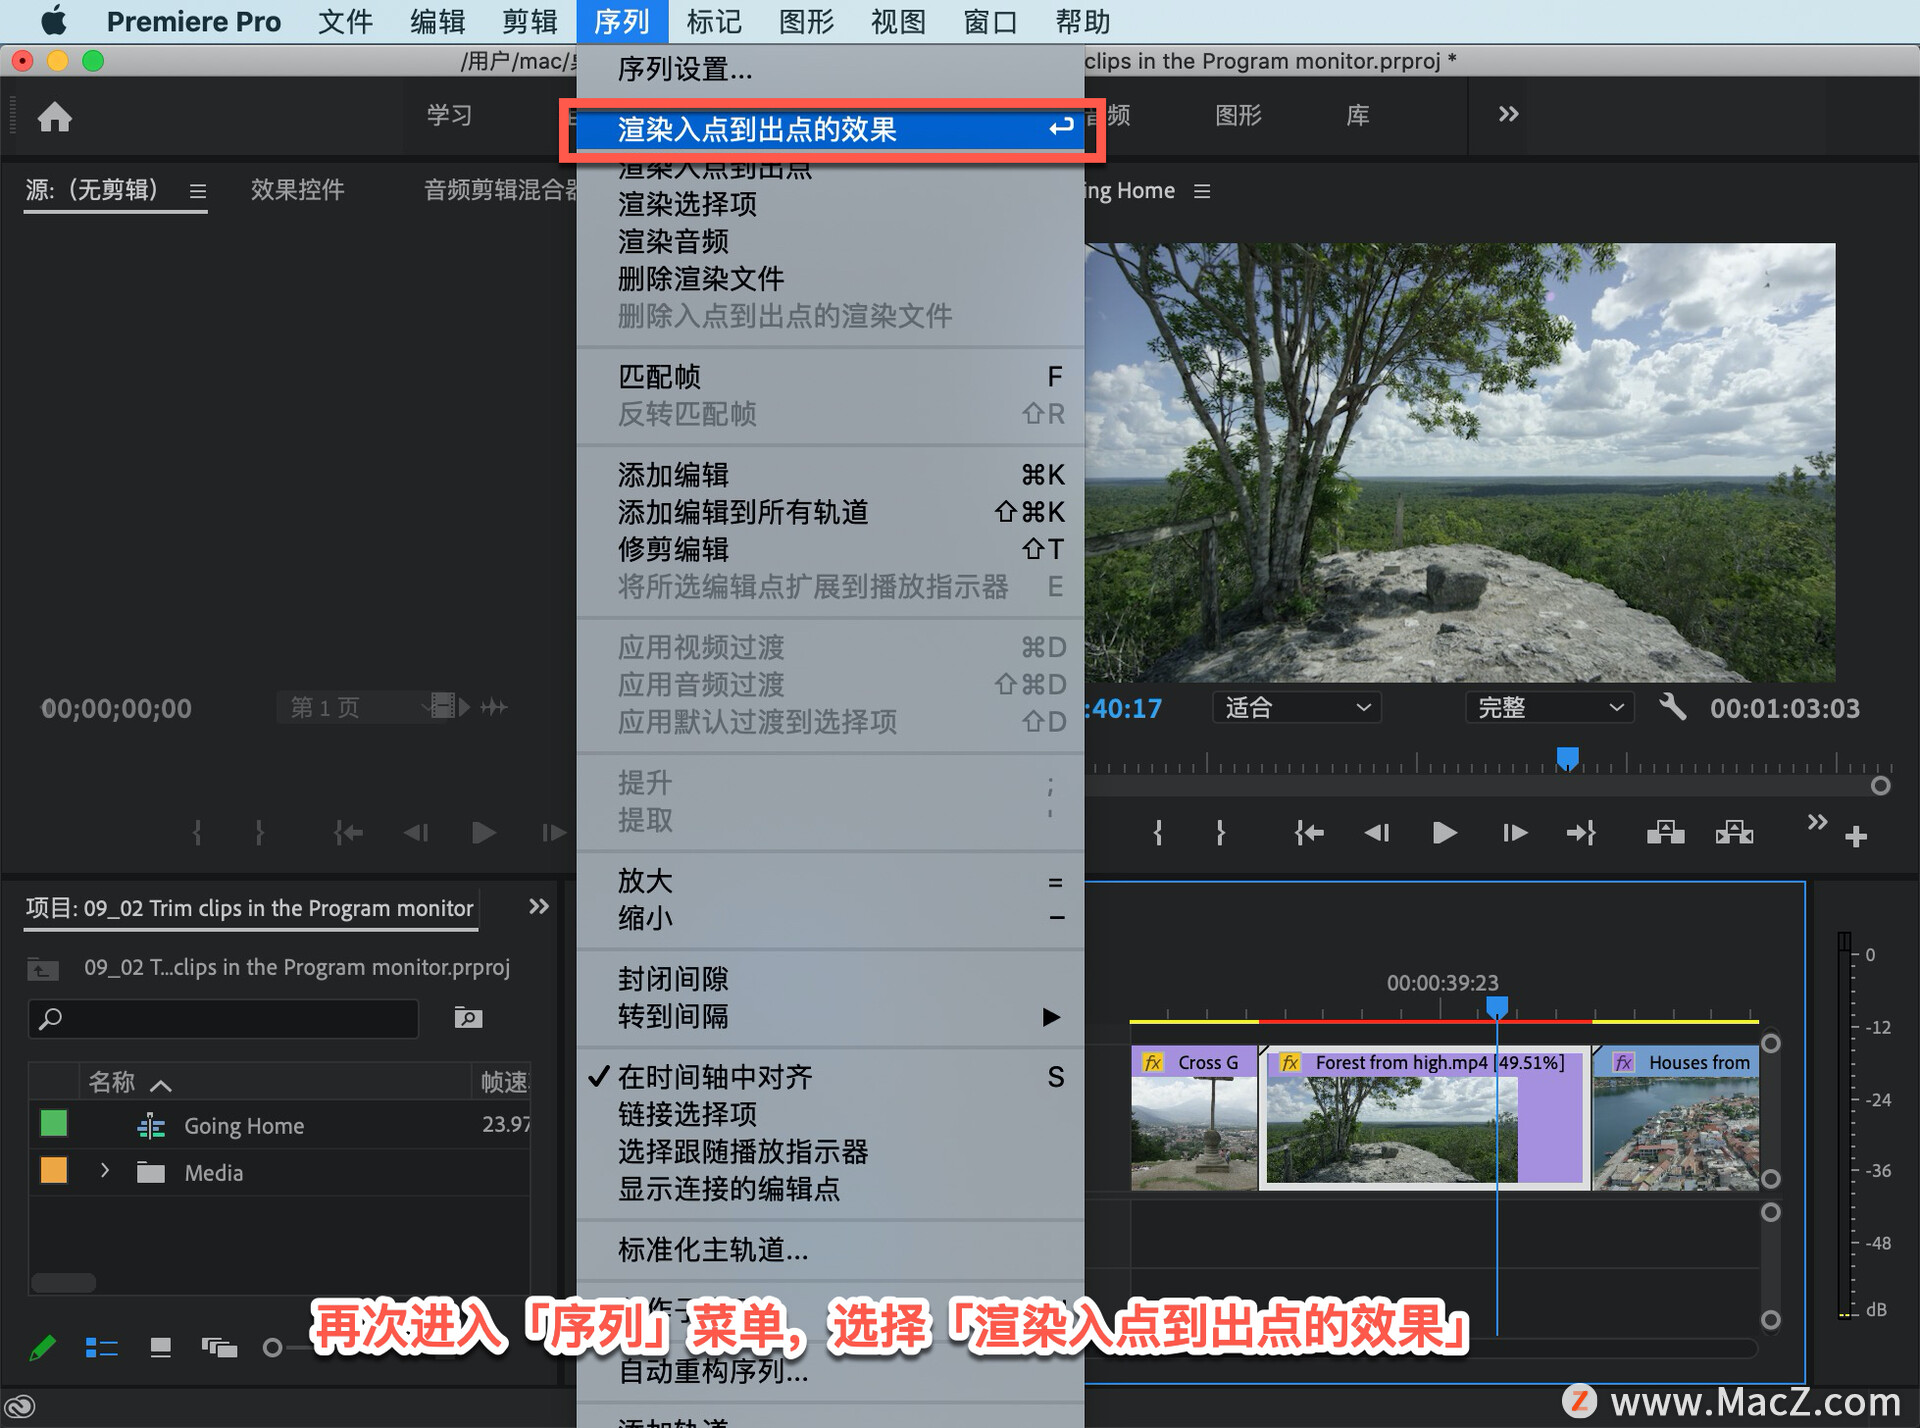Open Creative Cloud status icon at bottom
Image resolution: width=1920 pixels, height=1428 pixels.
pyautogui.click(x=20, y=1408)
